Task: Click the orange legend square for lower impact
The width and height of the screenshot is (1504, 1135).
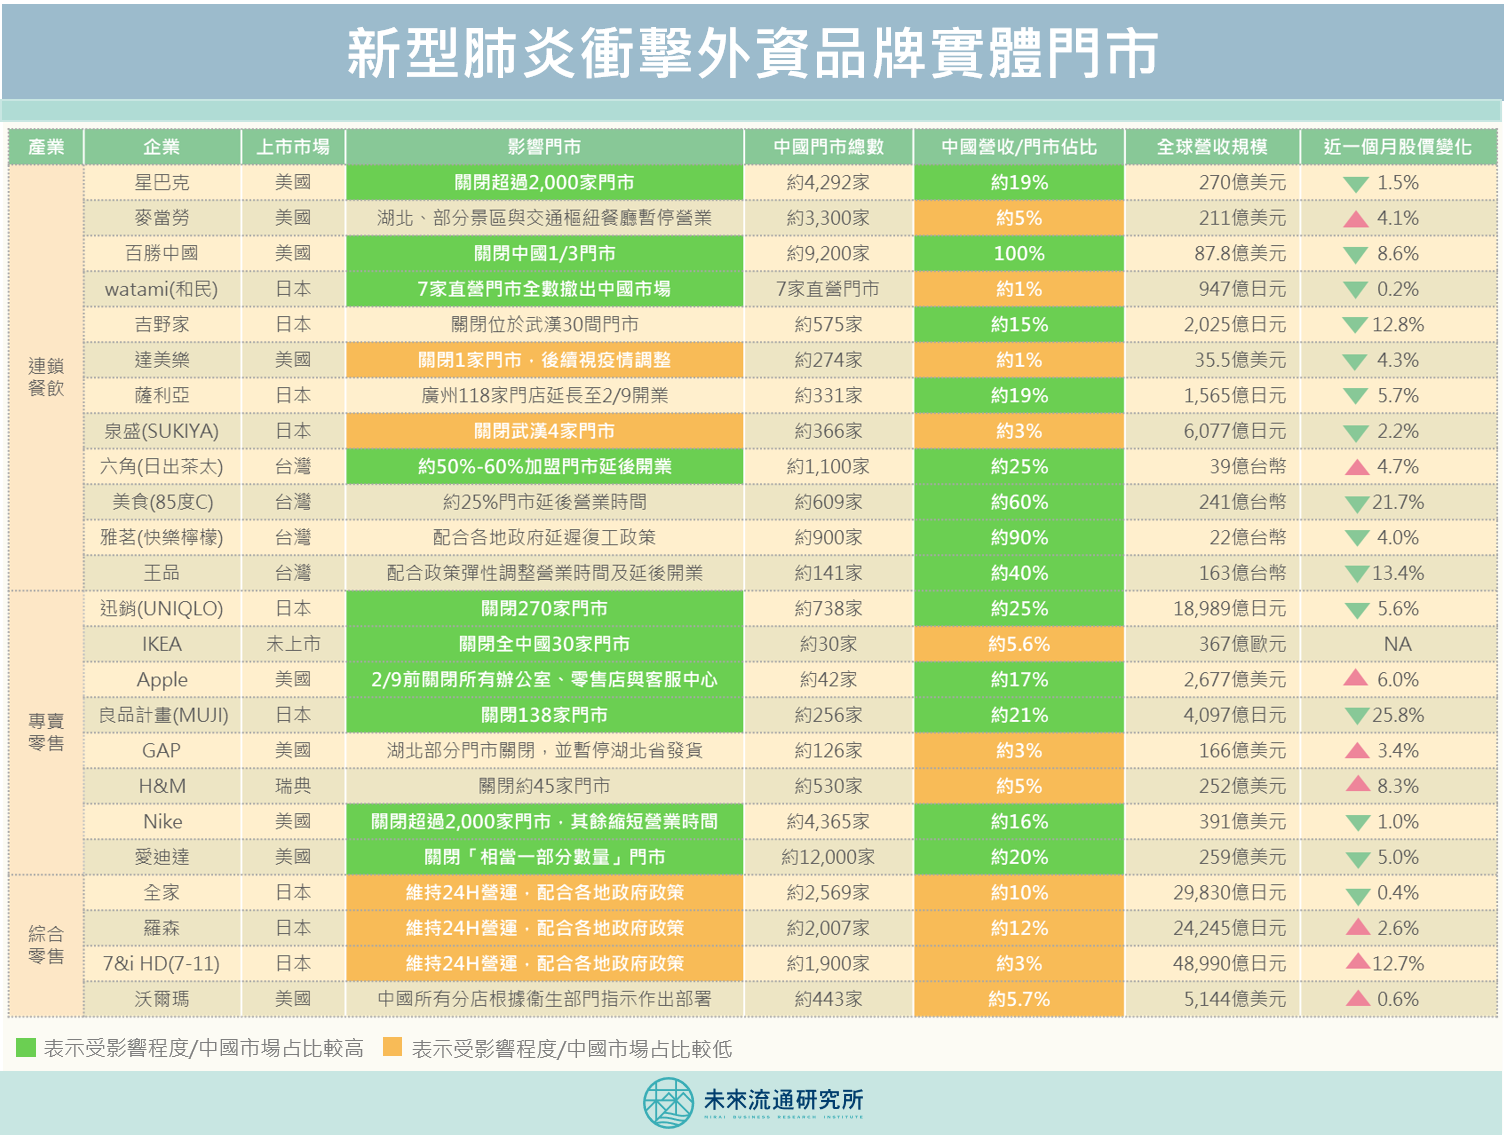Action: click(393, 1047)
